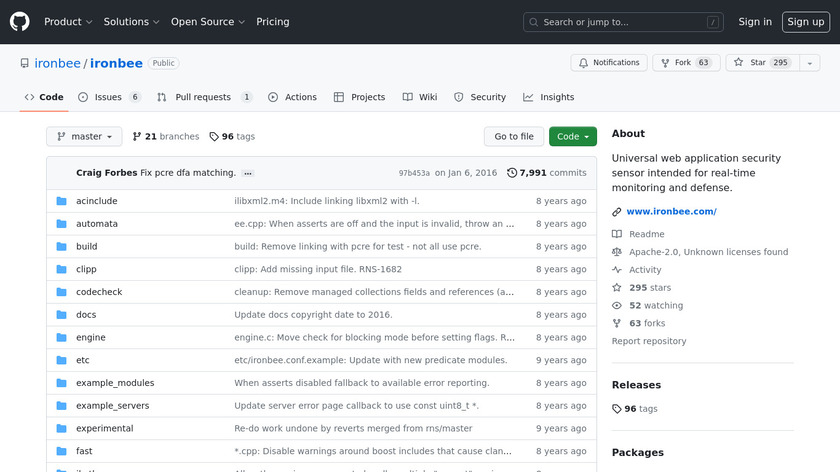
Task: Switch to the Insights tab
Action: (549, 97)
